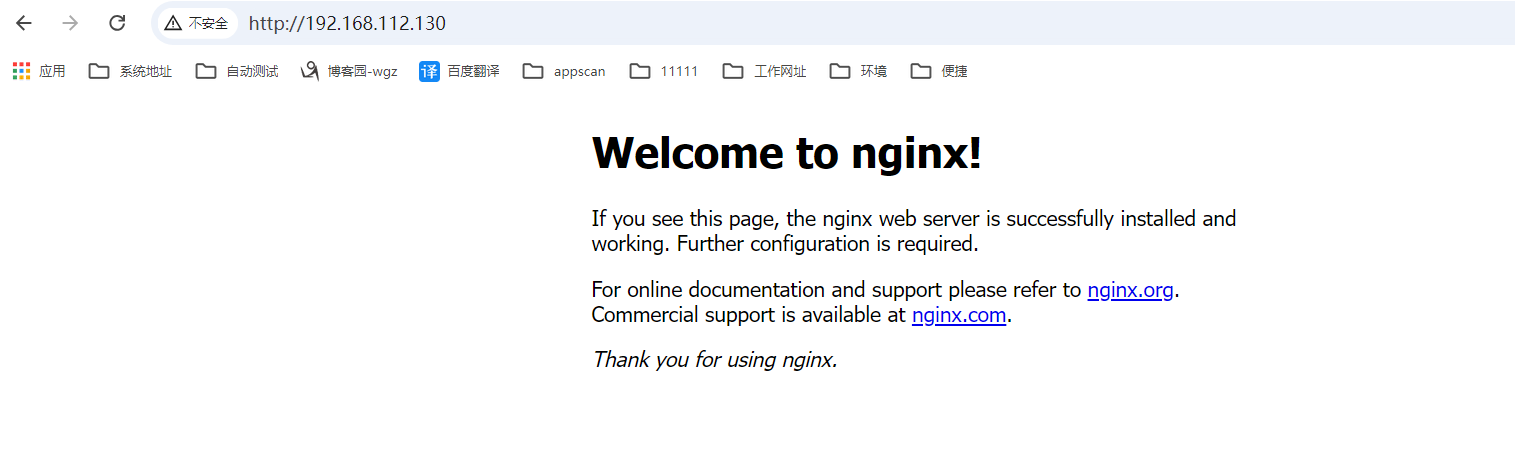Open the 工作网址 bookmark folder

tap(764, 71)
